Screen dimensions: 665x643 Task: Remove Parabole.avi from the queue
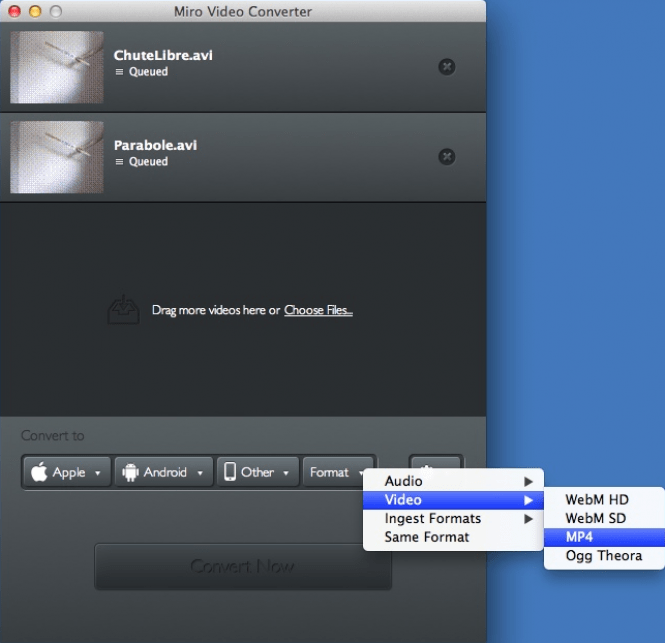tap(447, 157)
